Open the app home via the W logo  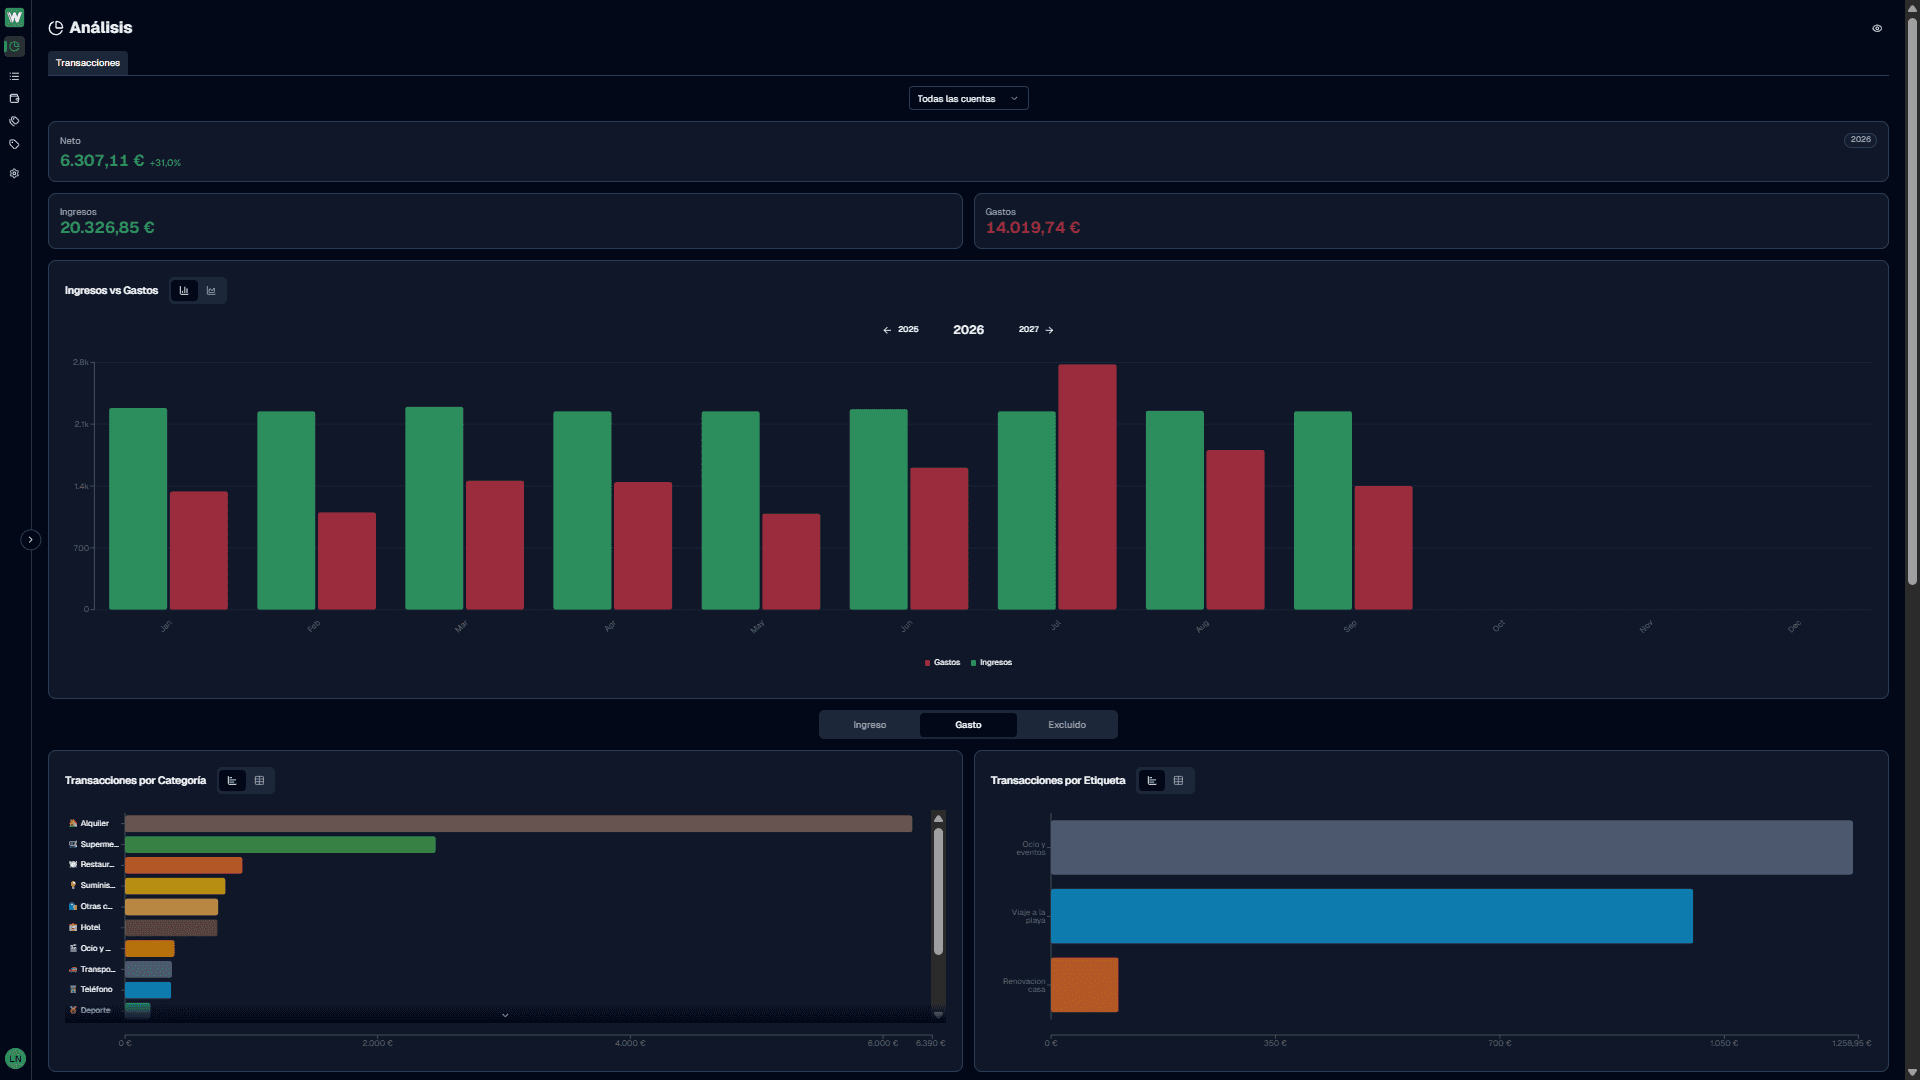point(14,17)
